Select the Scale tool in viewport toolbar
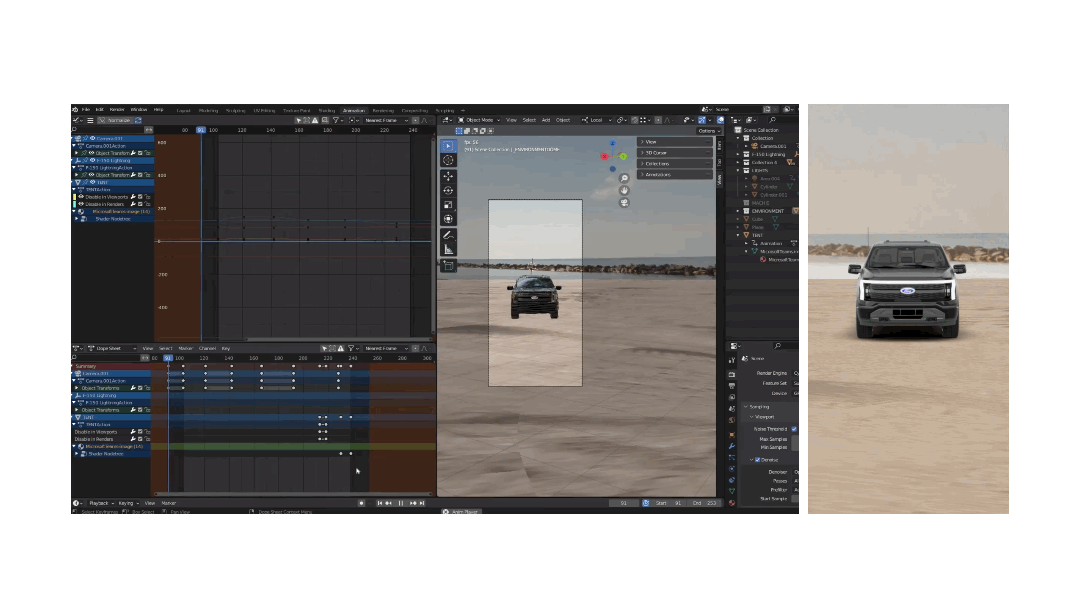 pos(448,205)
